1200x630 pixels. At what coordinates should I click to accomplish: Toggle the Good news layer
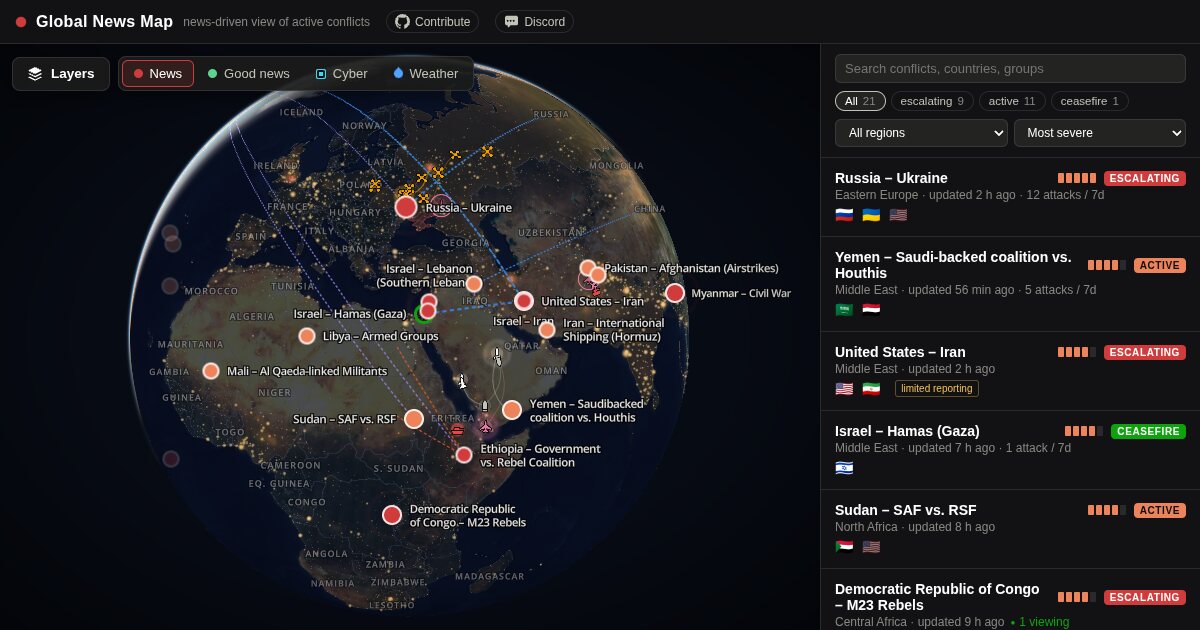248,74
